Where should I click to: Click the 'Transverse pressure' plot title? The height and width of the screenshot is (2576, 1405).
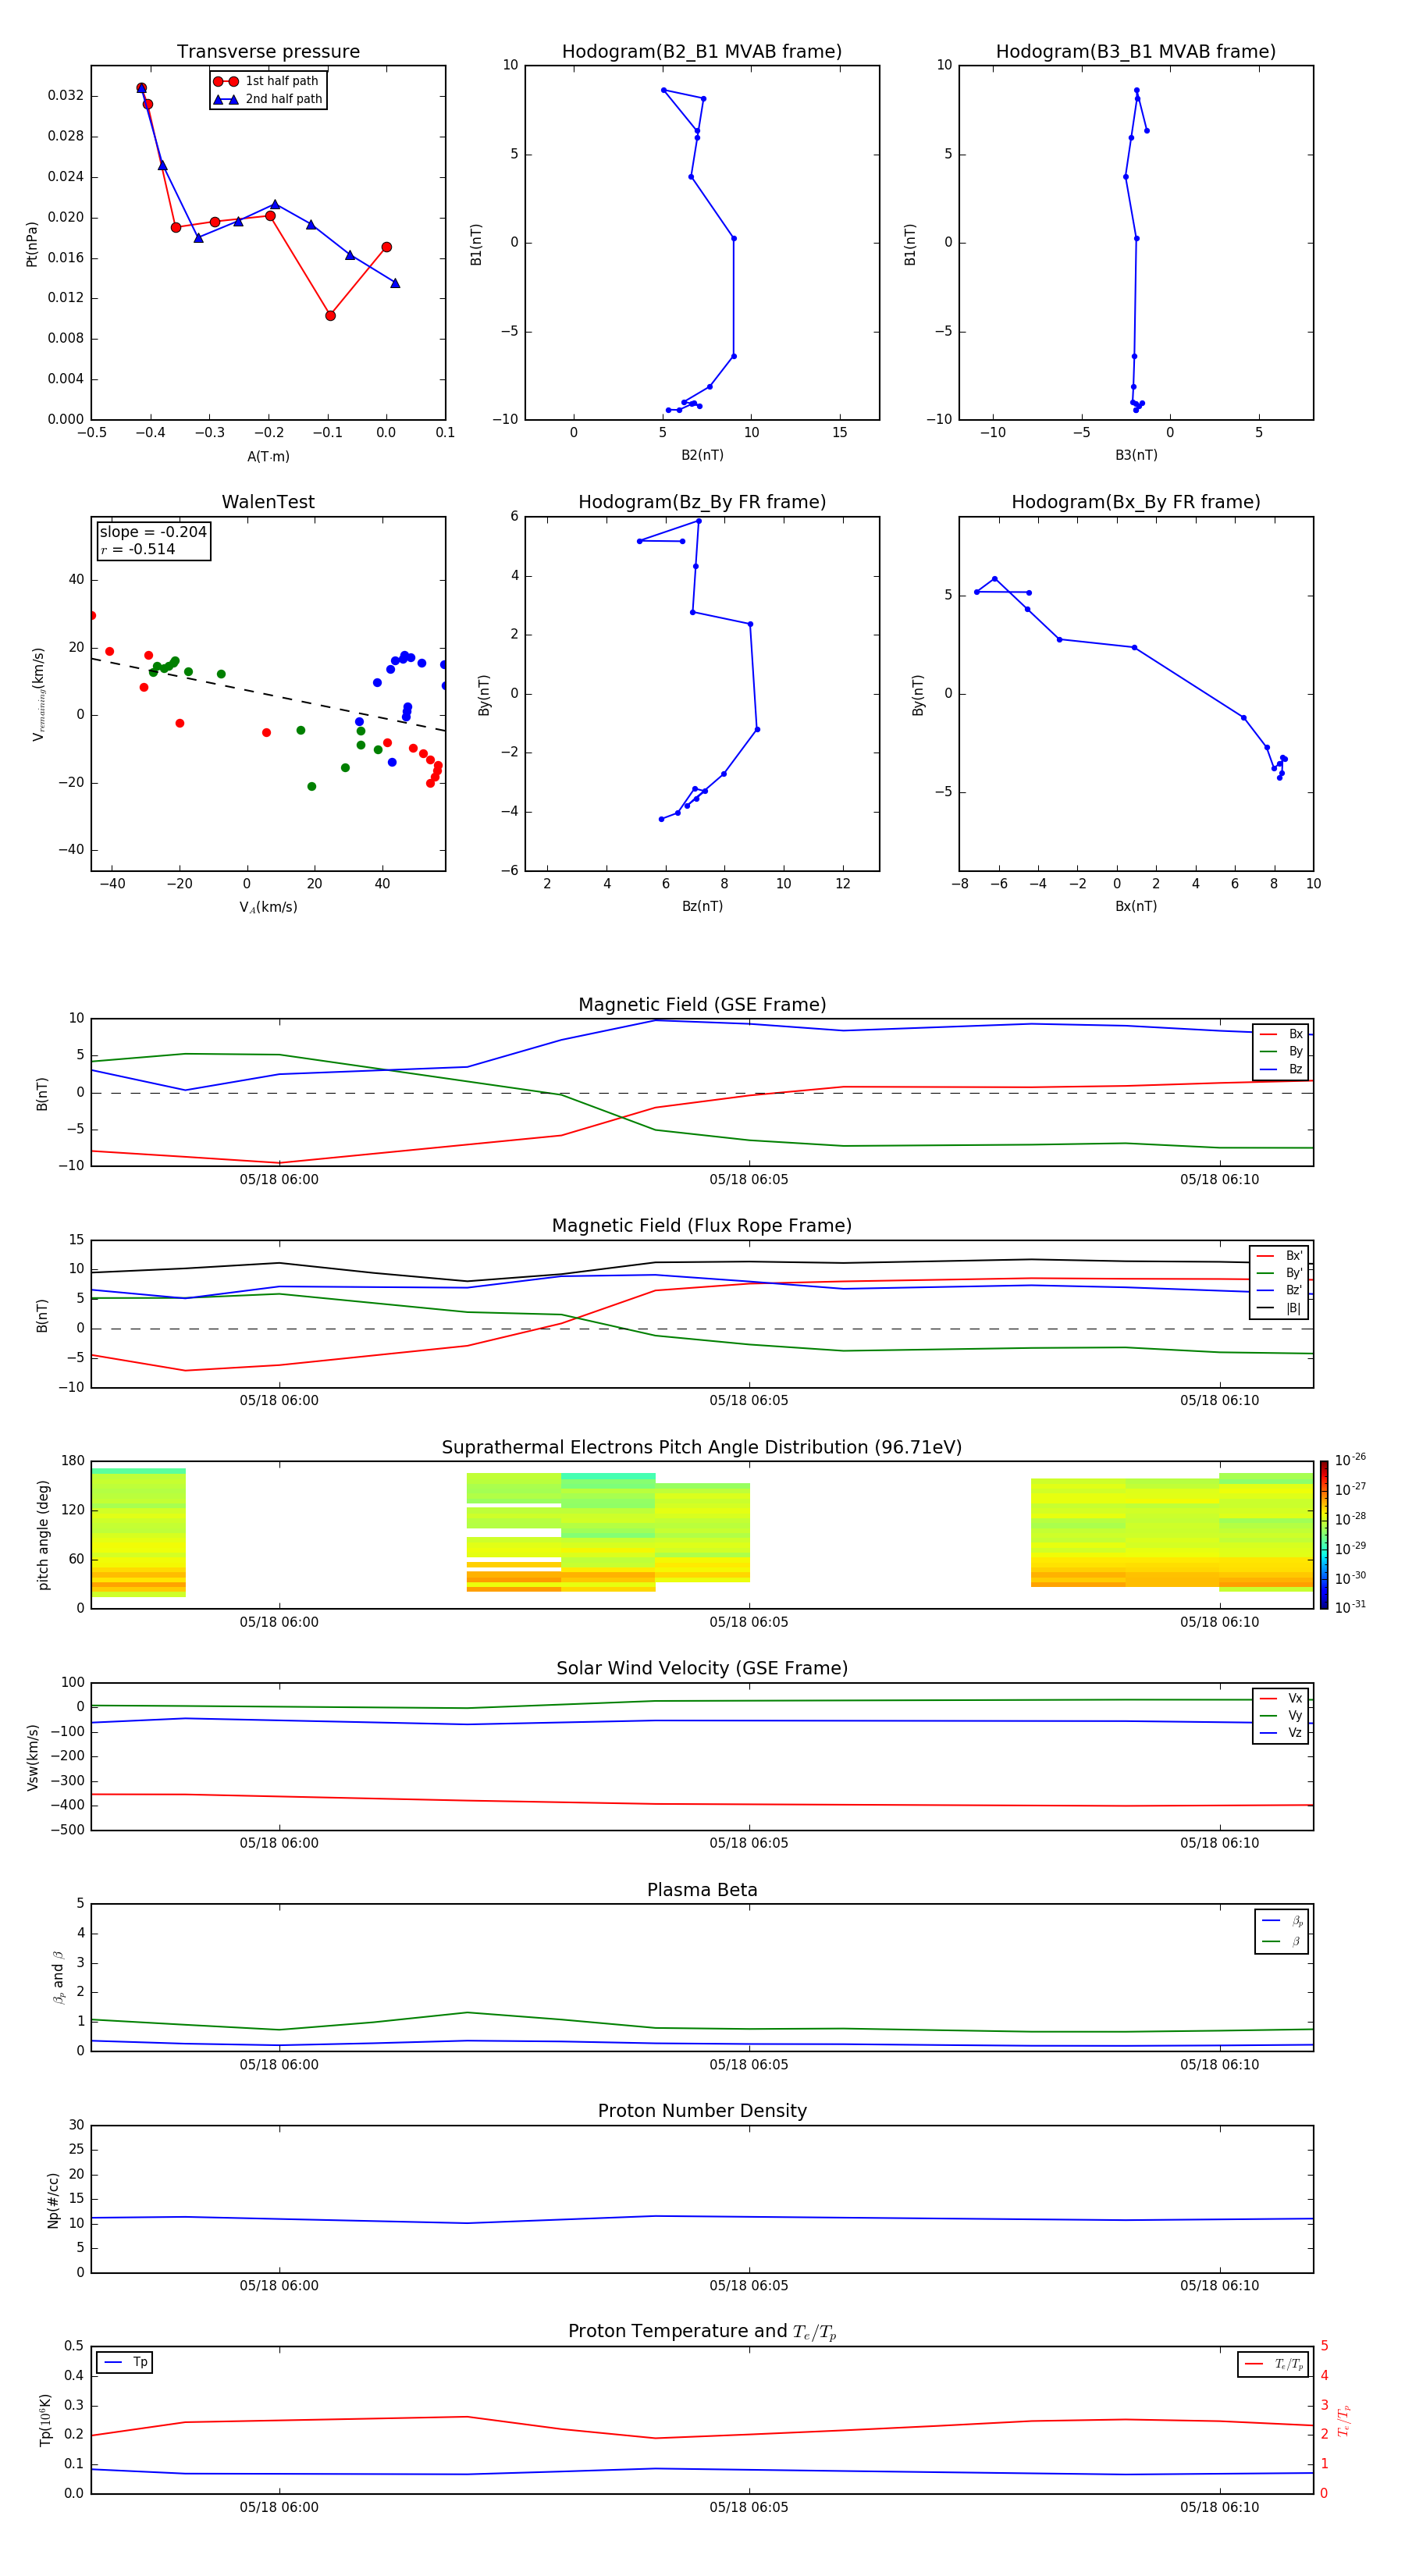tap(268, 52)
